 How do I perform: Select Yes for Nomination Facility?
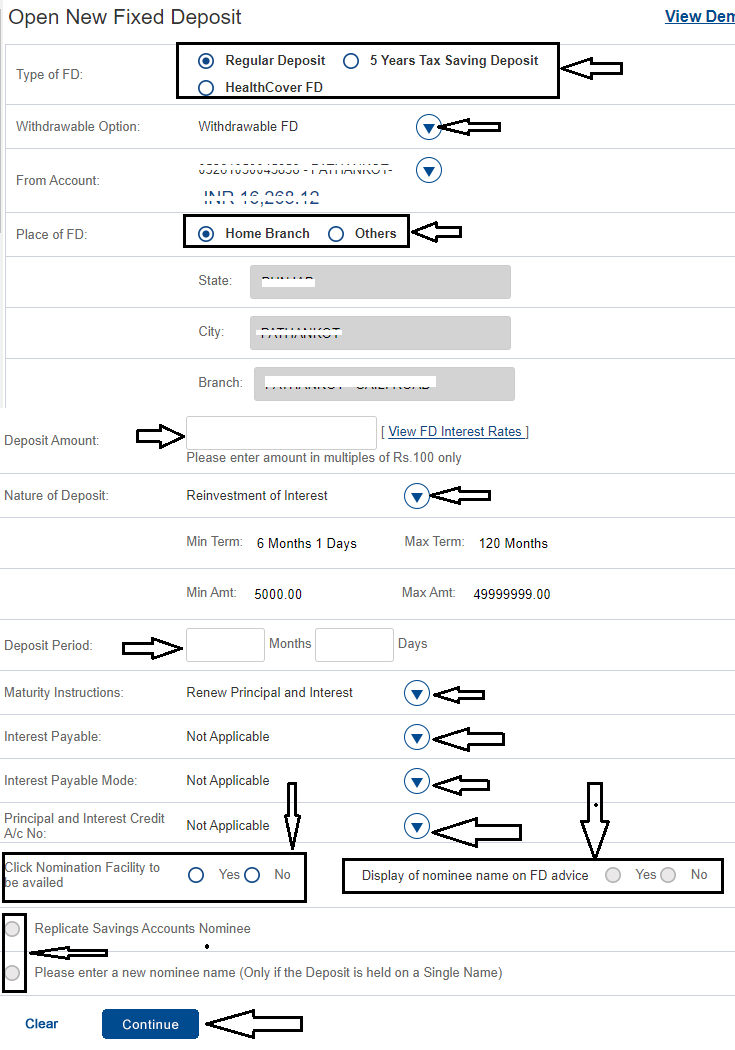click(196, 875)
